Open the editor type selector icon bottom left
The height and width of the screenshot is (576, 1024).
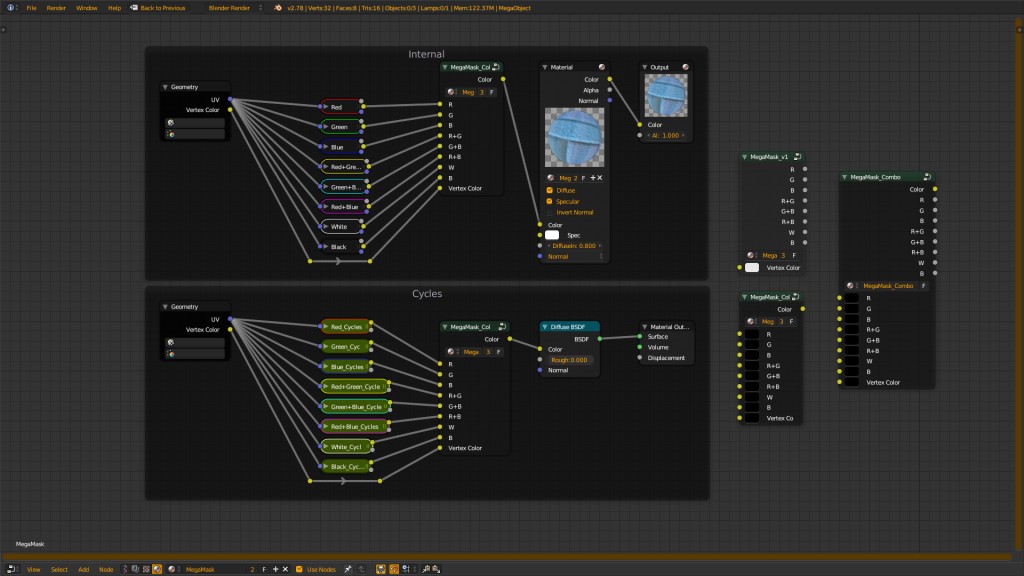click(x=10, y=568)
